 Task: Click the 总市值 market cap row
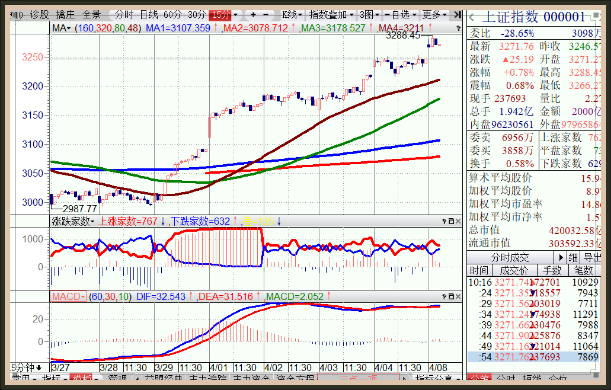tap(534, 230)
